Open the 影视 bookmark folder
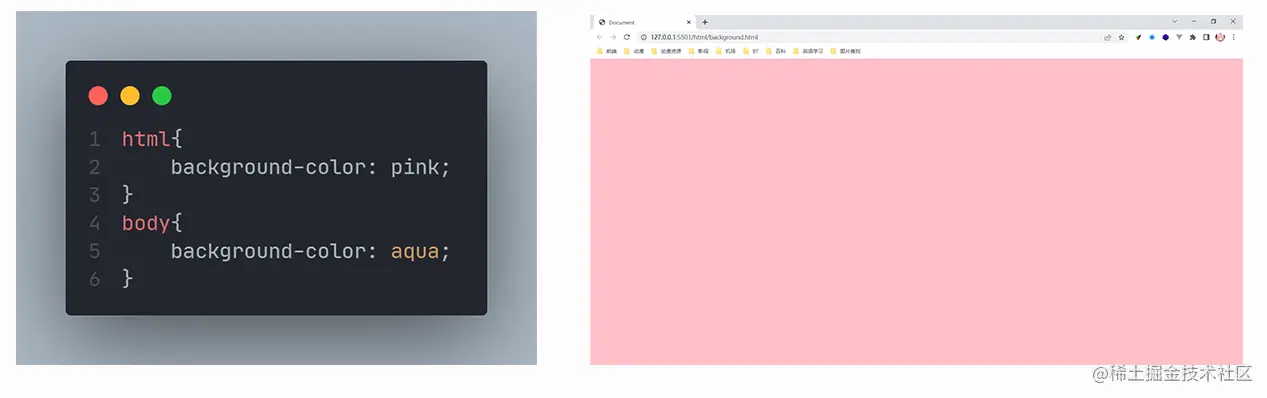Viewport: 1267px width, 398px height. coord(699,51)
